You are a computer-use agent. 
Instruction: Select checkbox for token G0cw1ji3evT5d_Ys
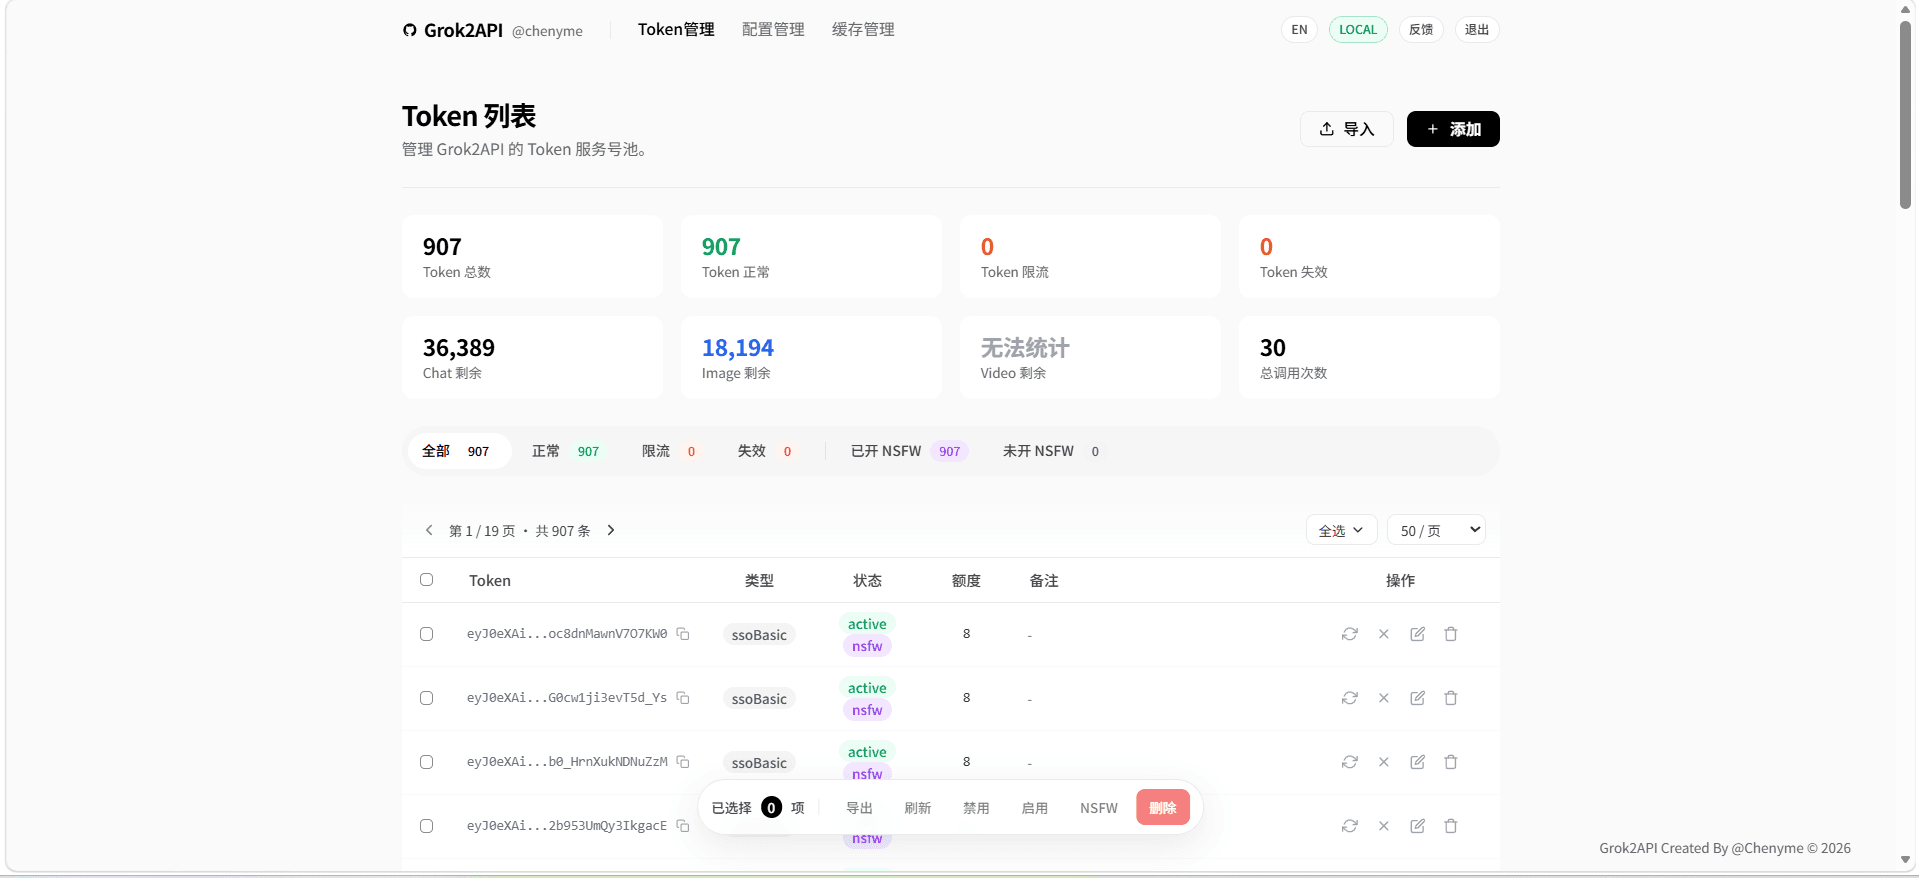point(427,698)
